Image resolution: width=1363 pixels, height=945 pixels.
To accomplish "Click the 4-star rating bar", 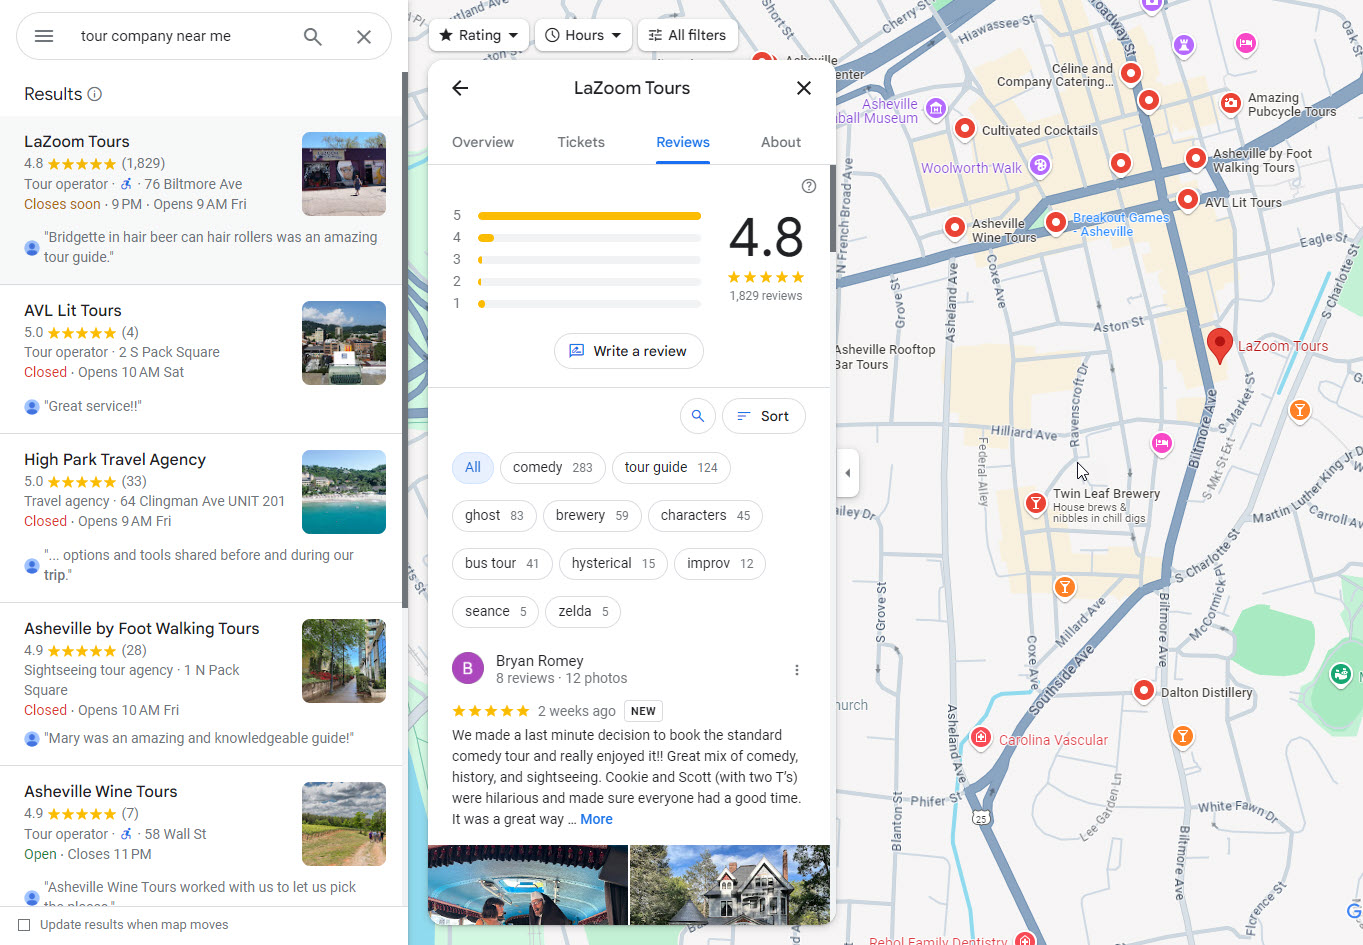I will (589, 237).
